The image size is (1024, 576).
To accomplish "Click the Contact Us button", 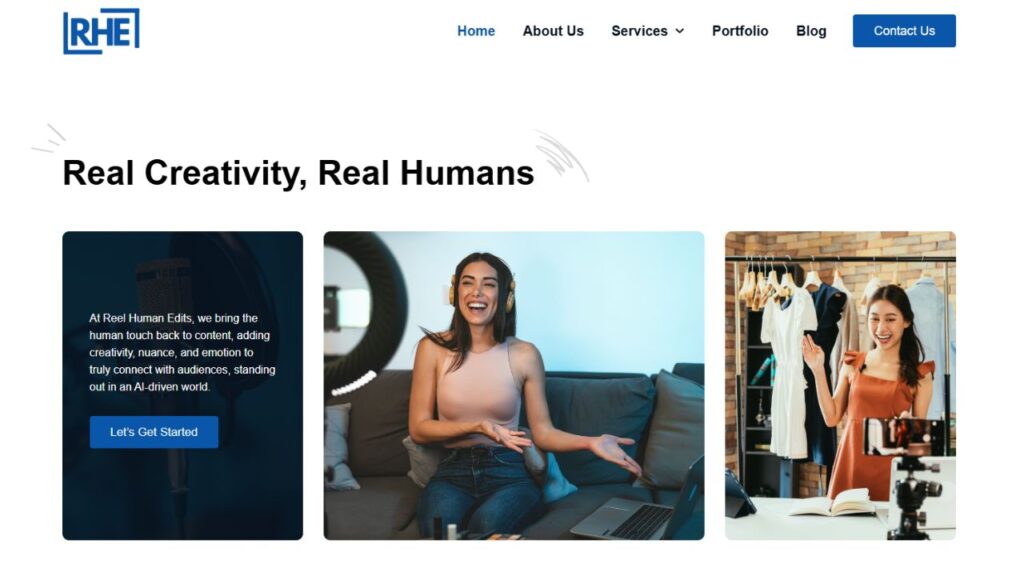I will pyautogui.click(x=904, y=31).
